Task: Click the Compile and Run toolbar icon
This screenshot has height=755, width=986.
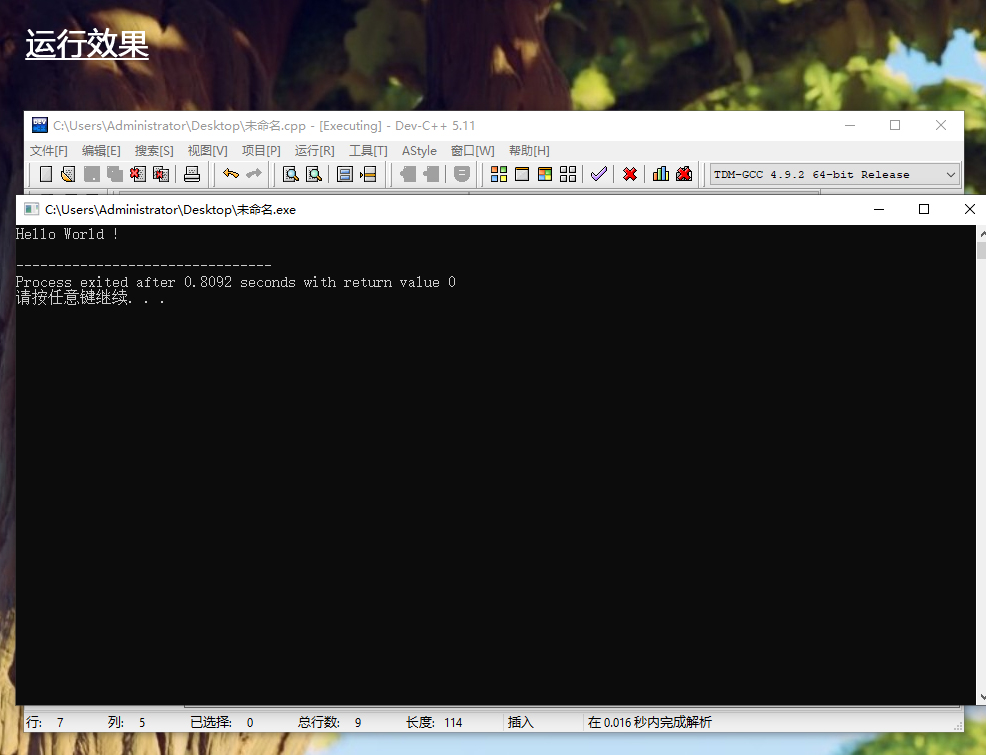Action: [545, 174]
